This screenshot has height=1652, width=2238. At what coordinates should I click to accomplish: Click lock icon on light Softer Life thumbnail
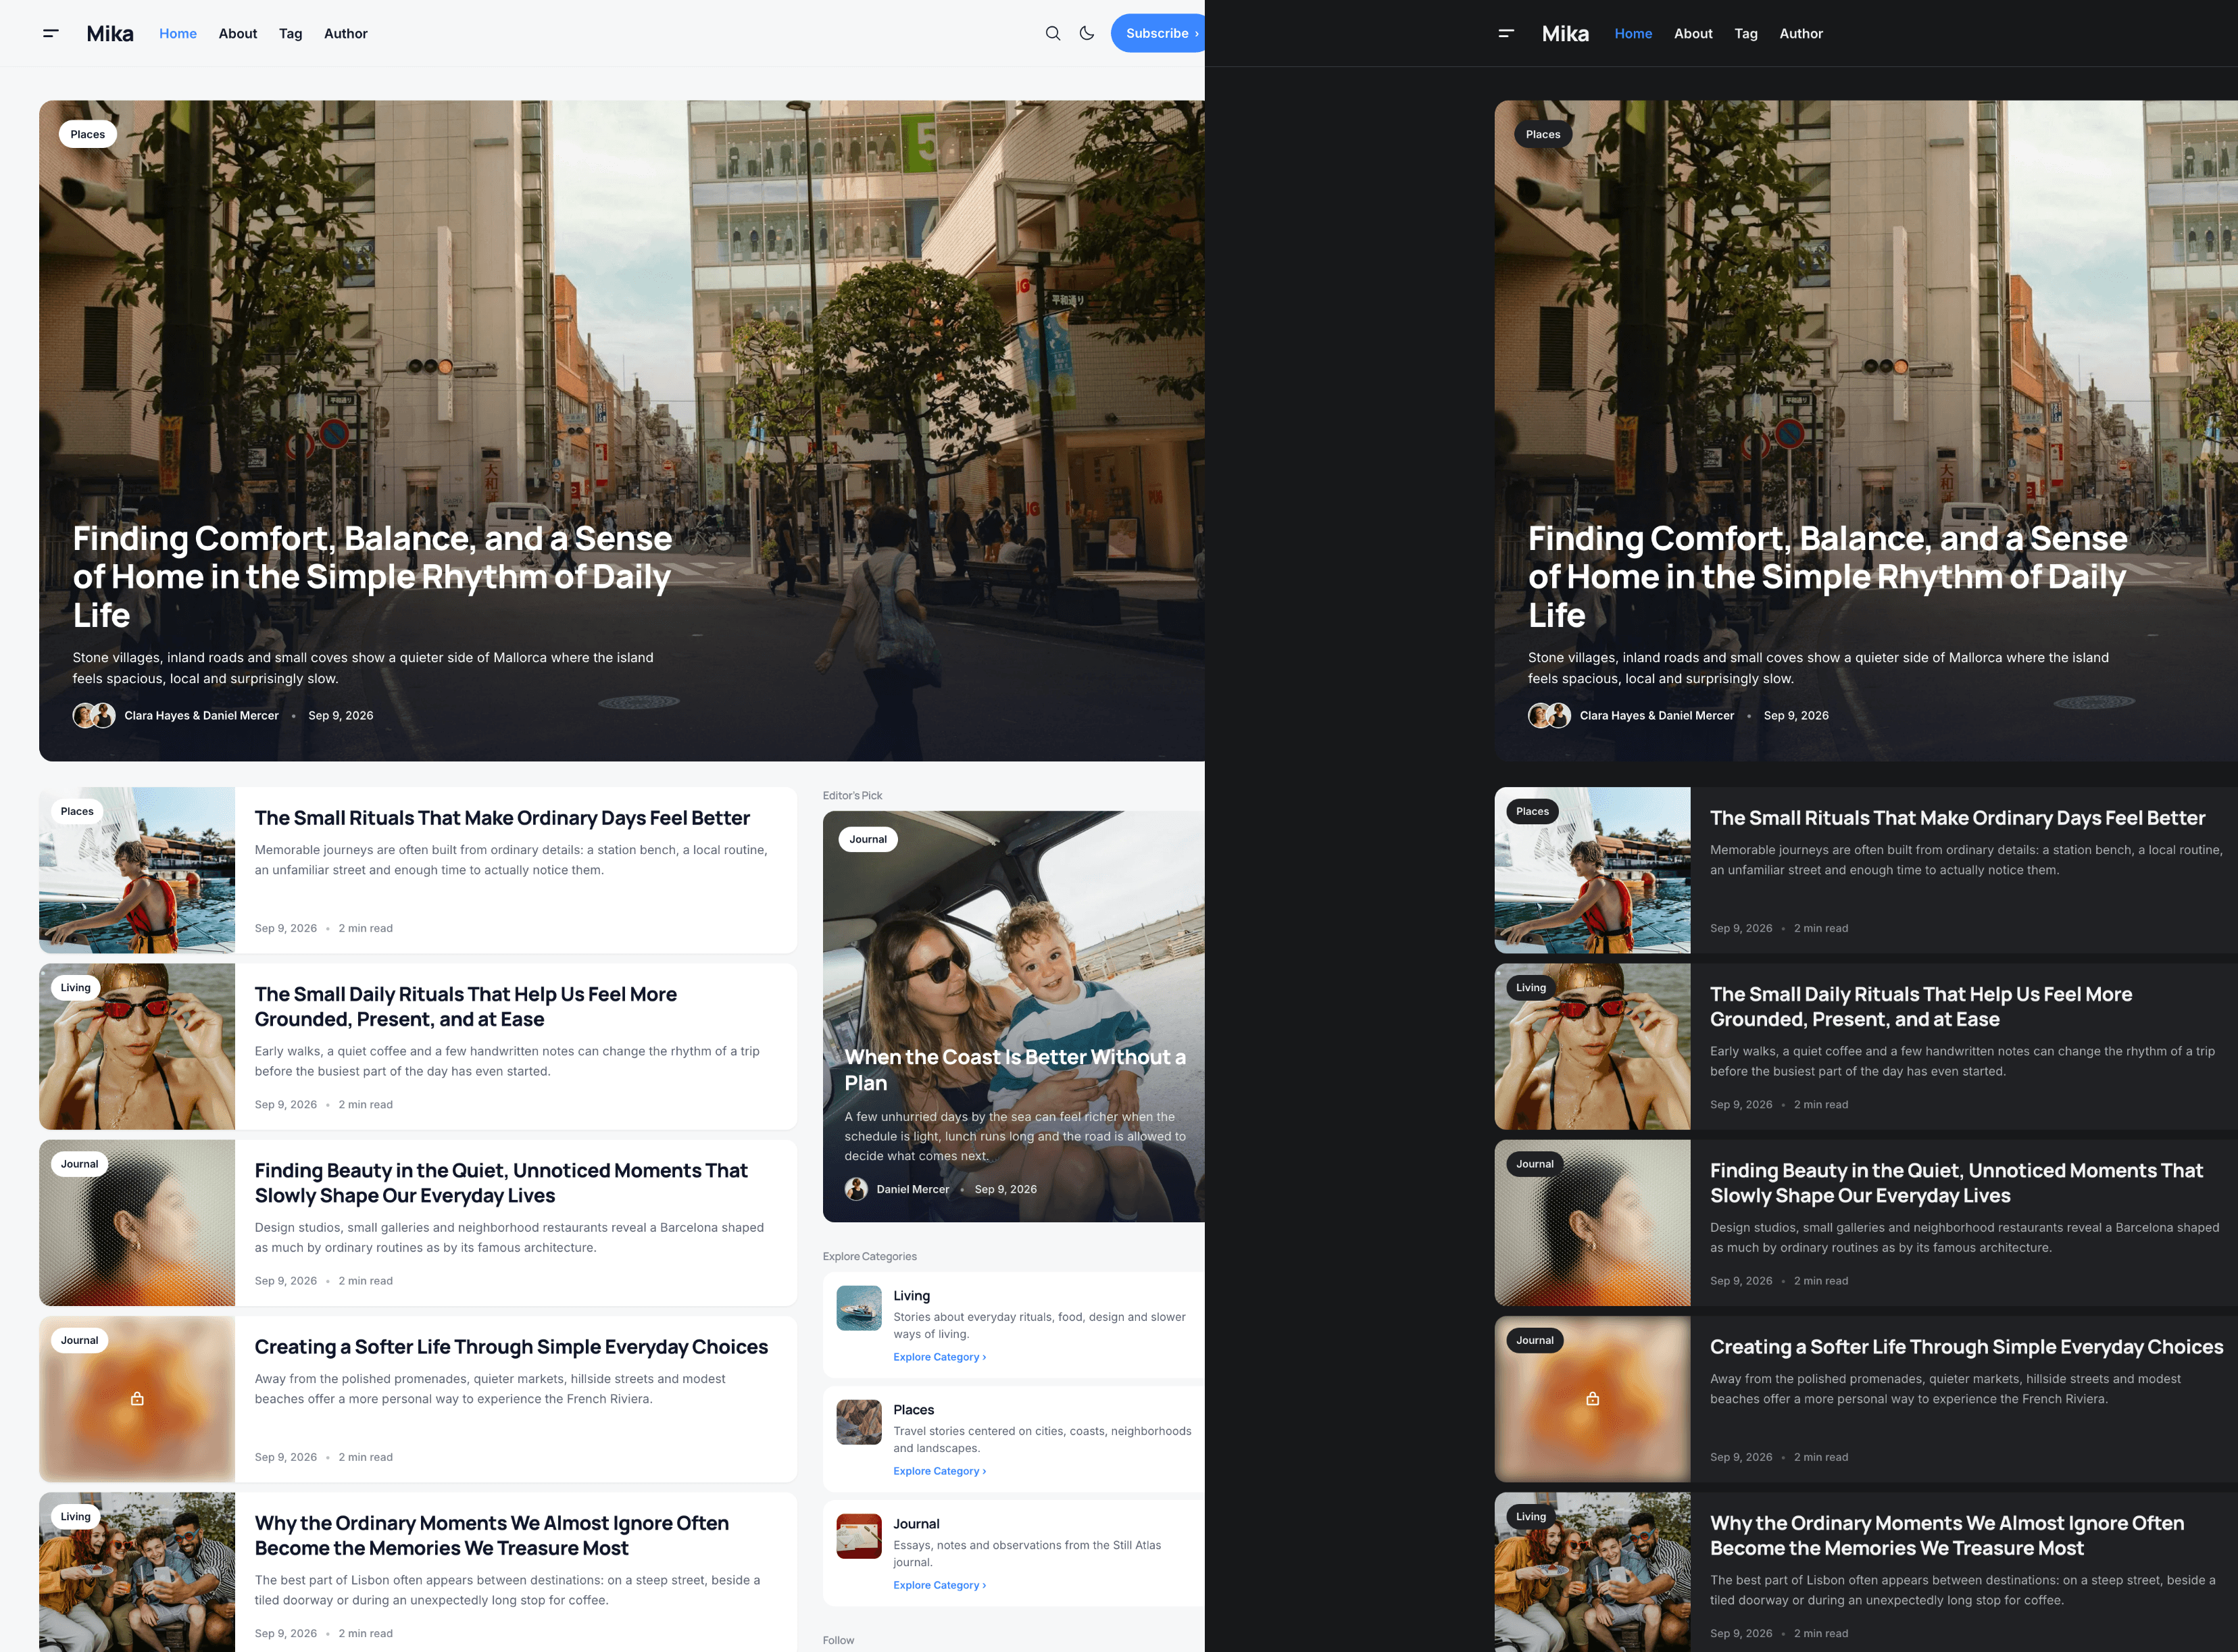click(137, 1398)
